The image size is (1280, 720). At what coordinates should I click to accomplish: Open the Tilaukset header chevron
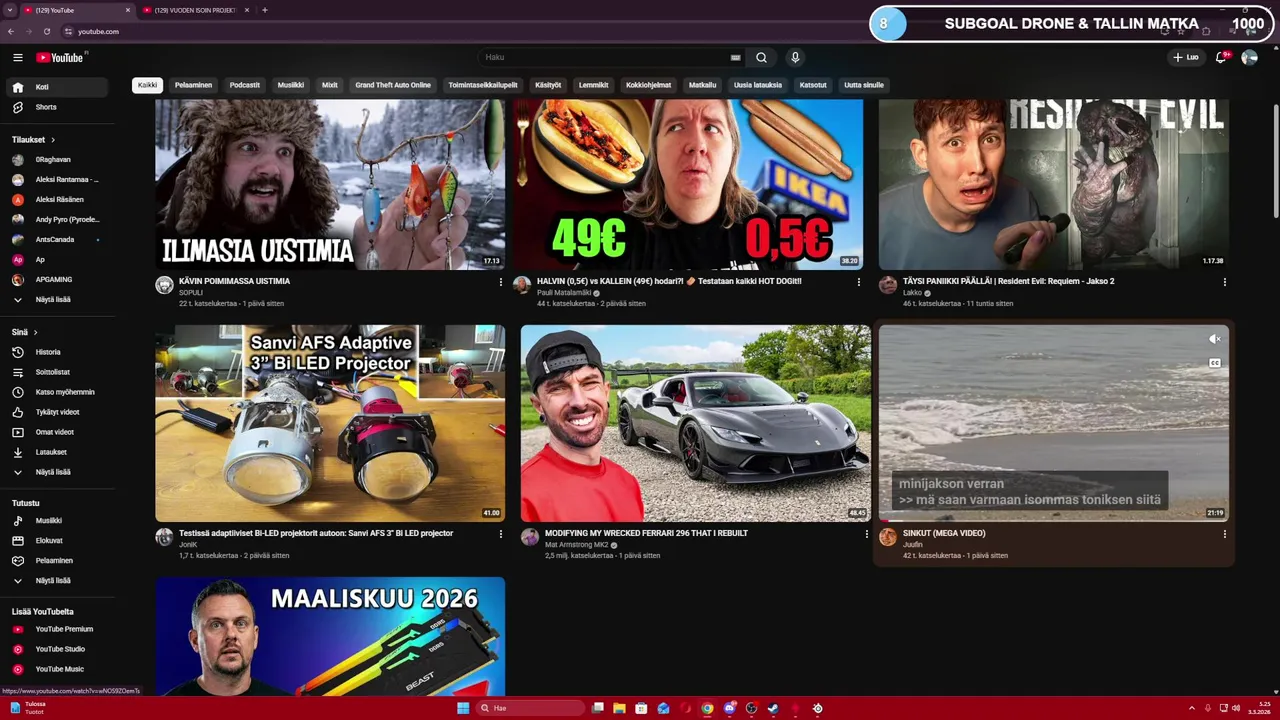pyautogui.click(x=53, y=140)
